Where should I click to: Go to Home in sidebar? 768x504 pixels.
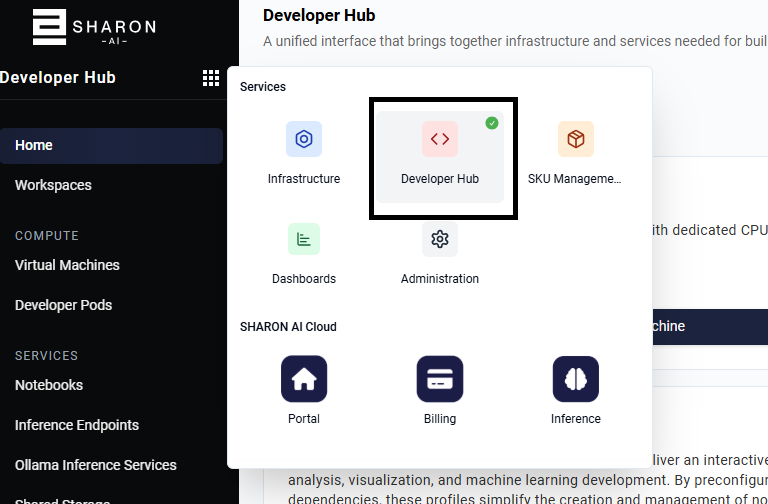(111, 145)
